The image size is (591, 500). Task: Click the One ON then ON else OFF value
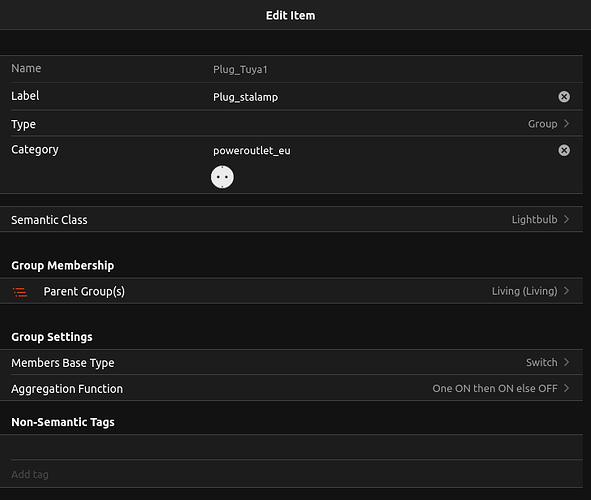(x=495, y=388)
